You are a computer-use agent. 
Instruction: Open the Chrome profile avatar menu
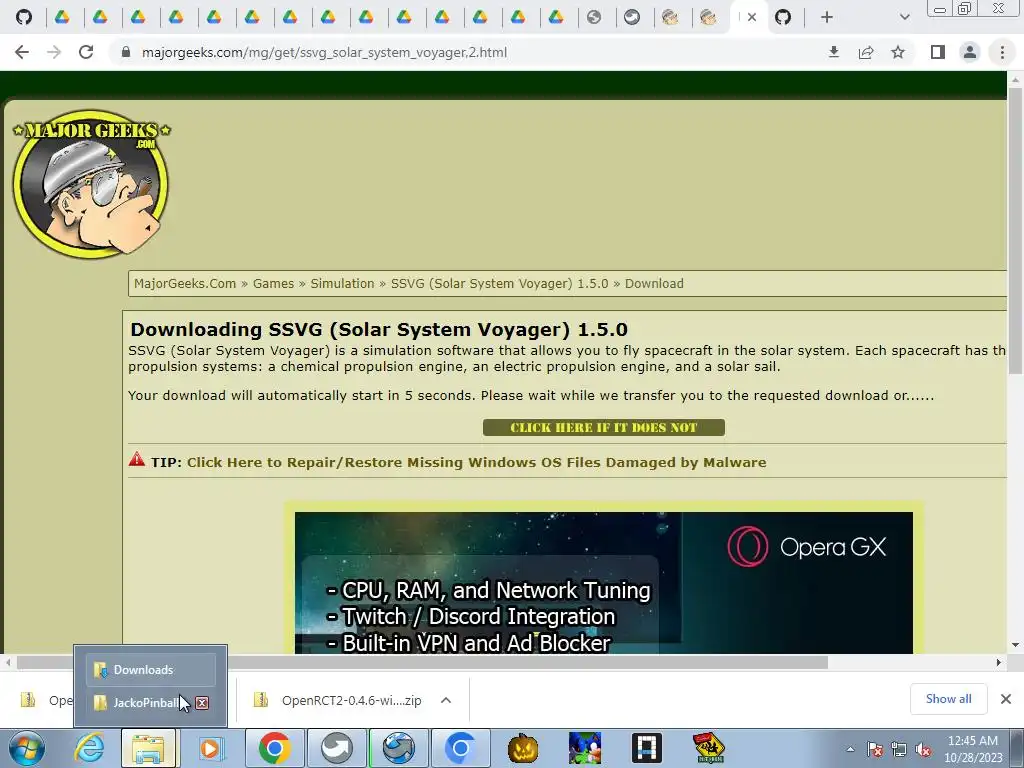(970, 52)
